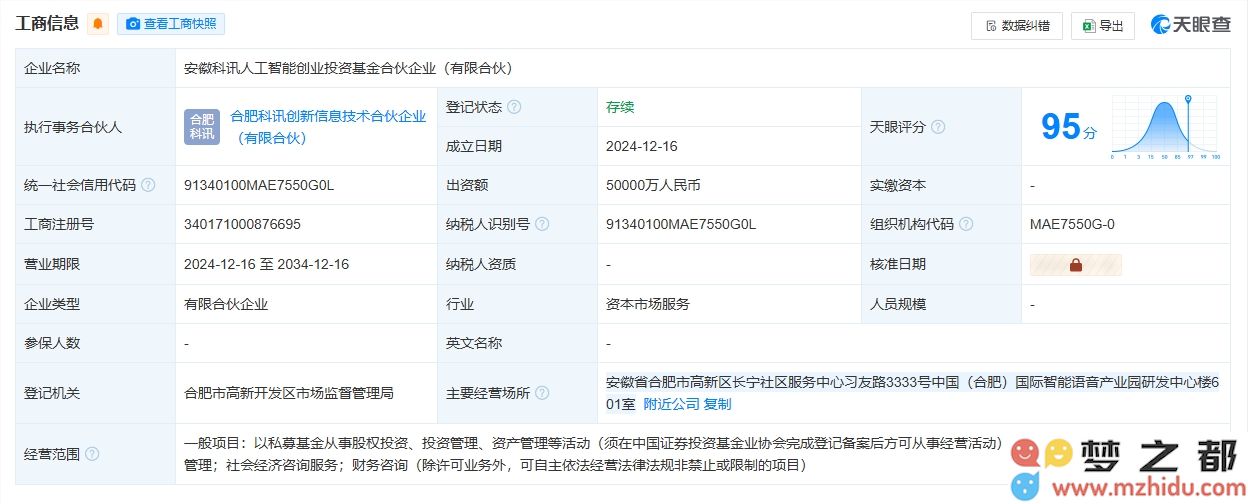Click the 天眼查 logo
This screenshot has width=1248, height=504.
[x=1191, y=25]
